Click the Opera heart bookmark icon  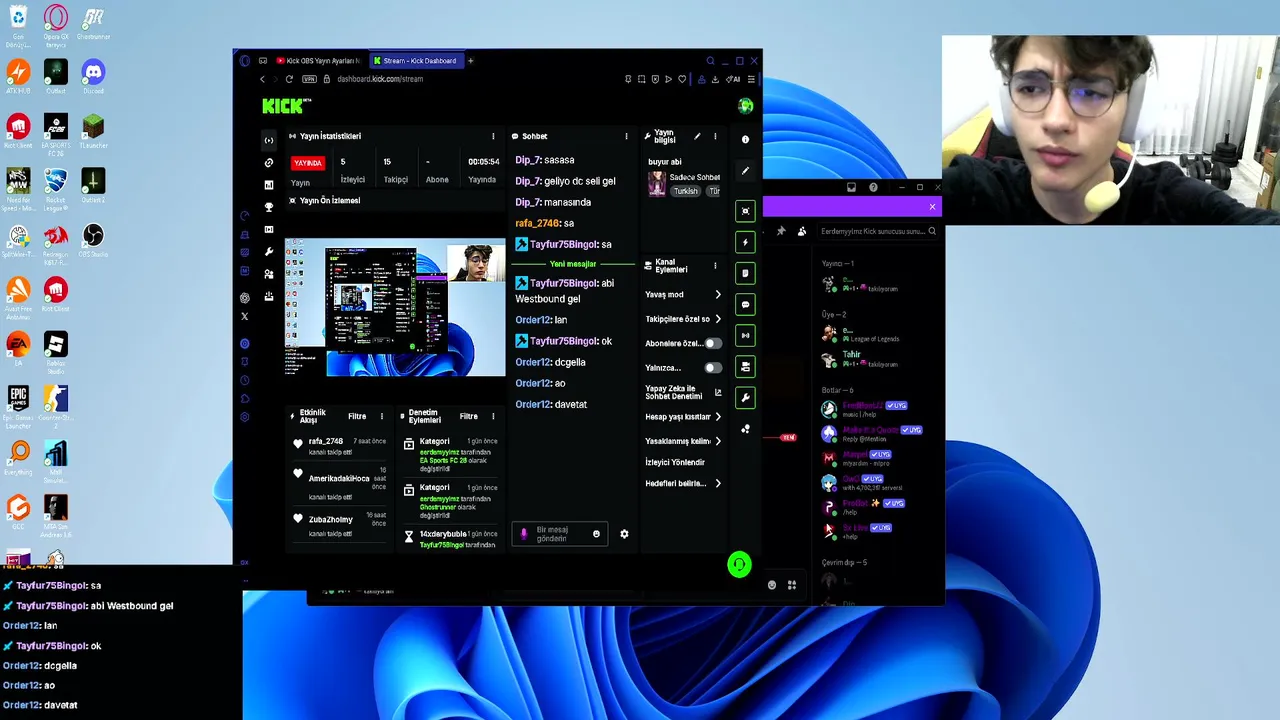click(x=683, y=79)
